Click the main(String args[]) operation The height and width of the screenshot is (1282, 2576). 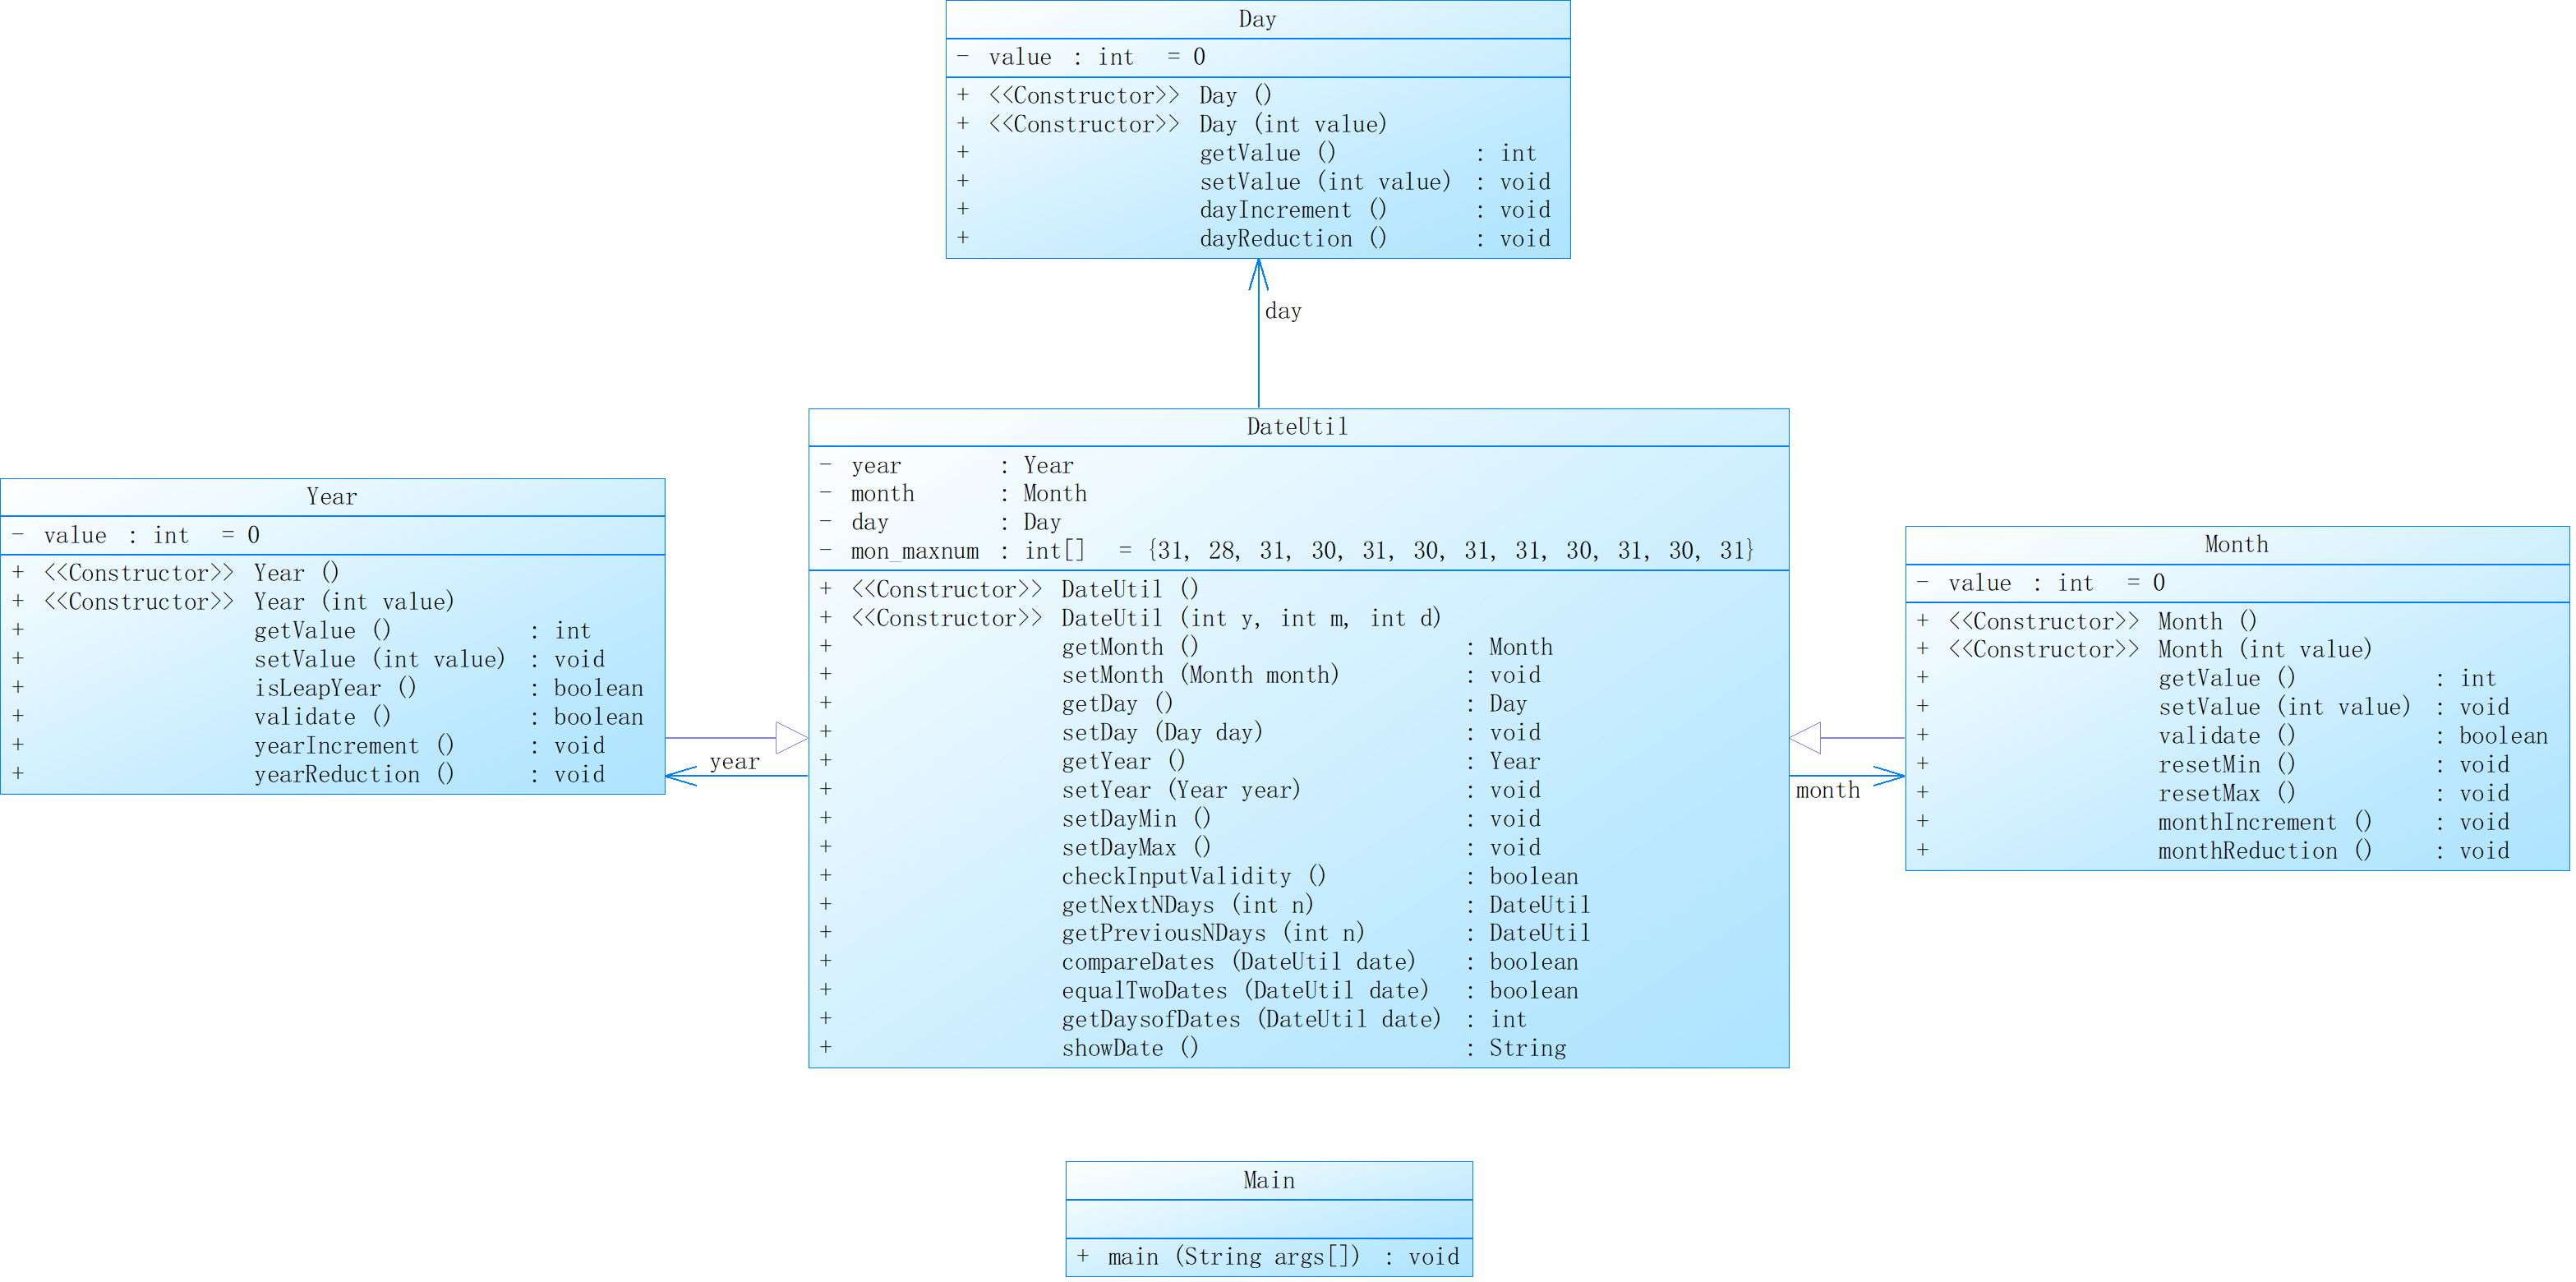pyautogui.click(x=1233, y=1257)
